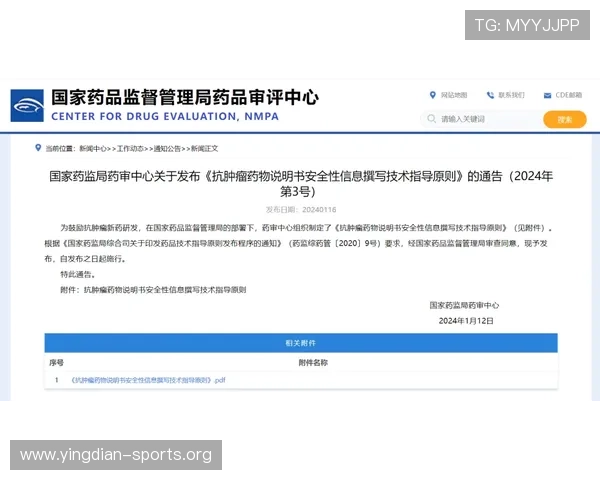This screenshot has width=600, height=480.
Task: Open the 网站地图 link
Action: 454,95
